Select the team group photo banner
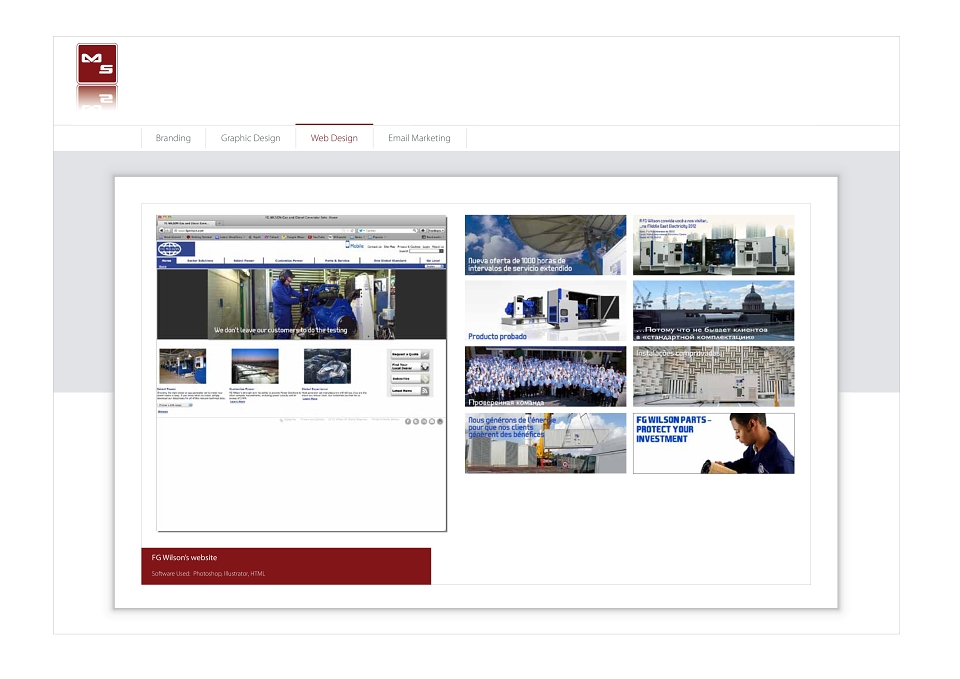This screenshot has height=679, width=960. pyautogui.click(x=546, y=377)
